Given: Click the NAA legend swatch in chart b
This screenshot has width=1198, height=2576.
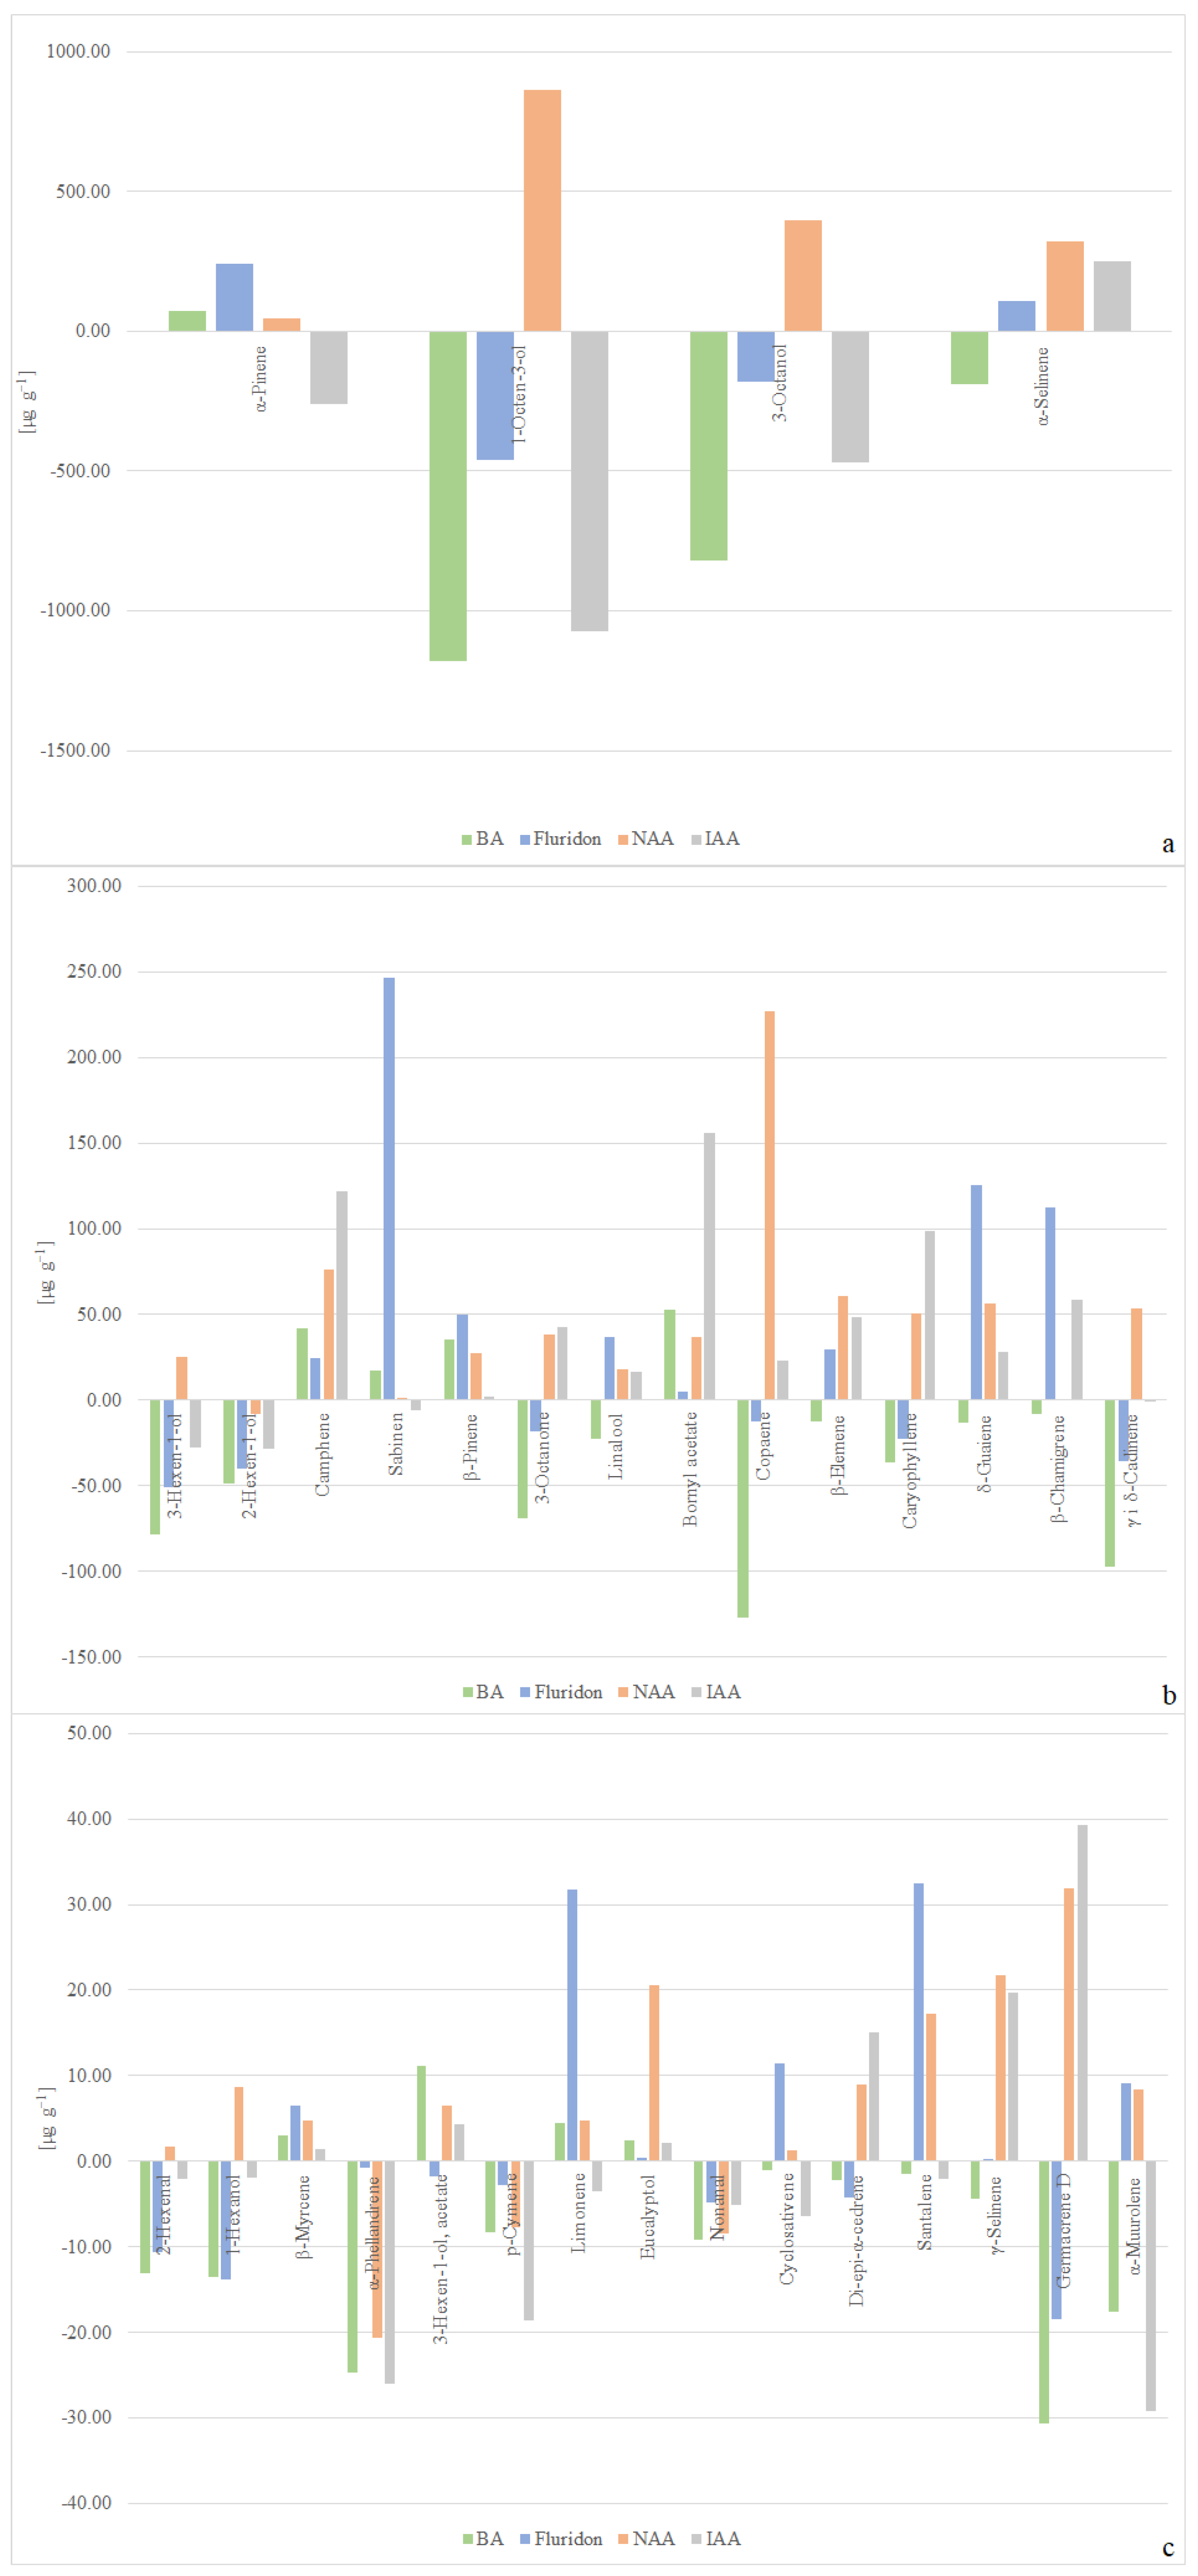Looking at the screenshot, I should (623, 1693).
